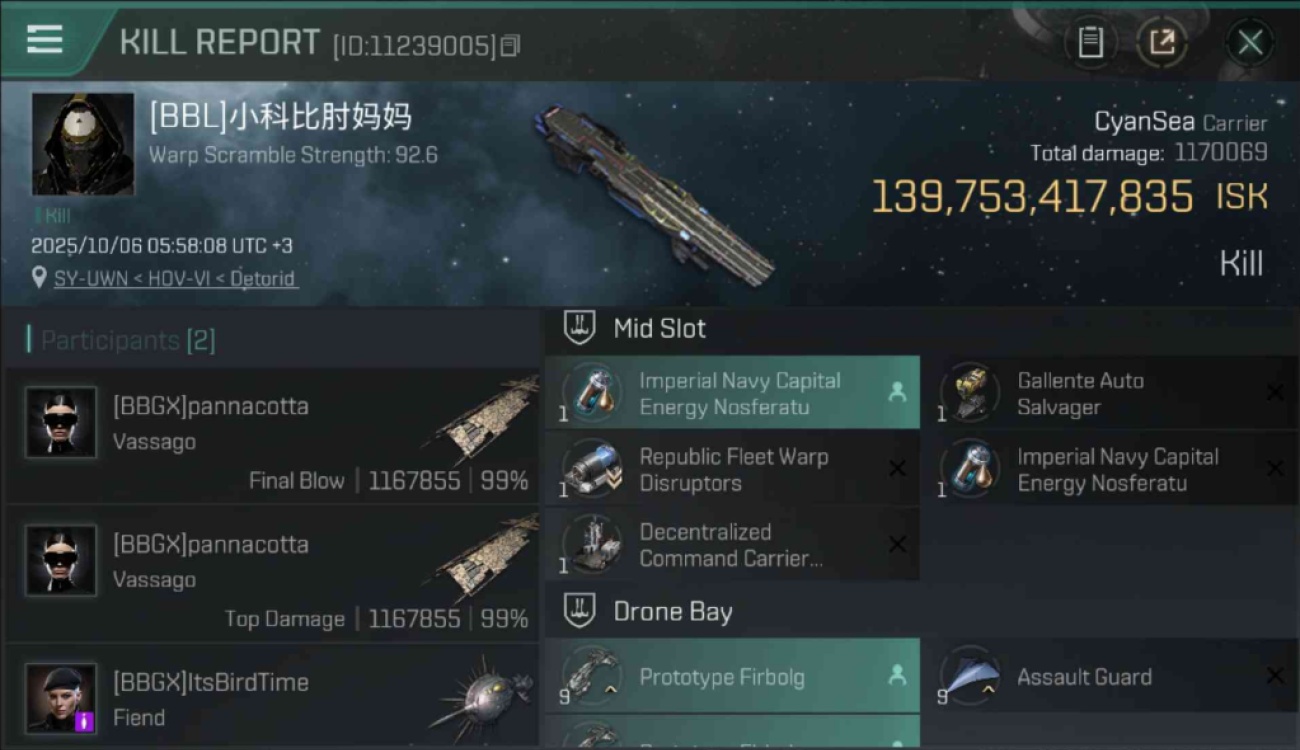This screenshot has width=1300, height=750.
Task: Select Republic Fleet Warp Disruptors module
Action: (732, 469)
